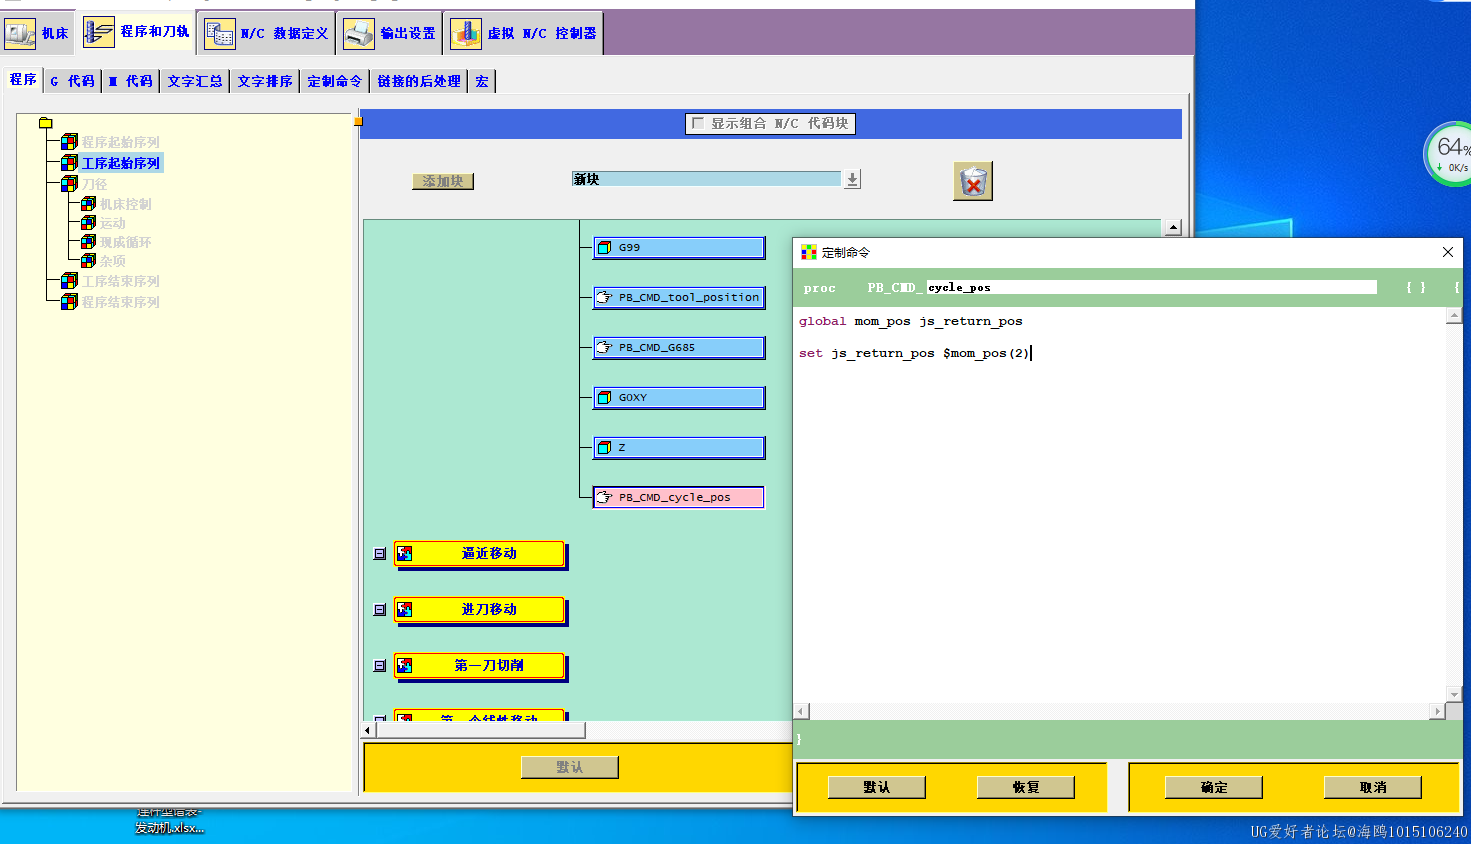
Task: Select 运动 tree node
Action: click(113, 223)
